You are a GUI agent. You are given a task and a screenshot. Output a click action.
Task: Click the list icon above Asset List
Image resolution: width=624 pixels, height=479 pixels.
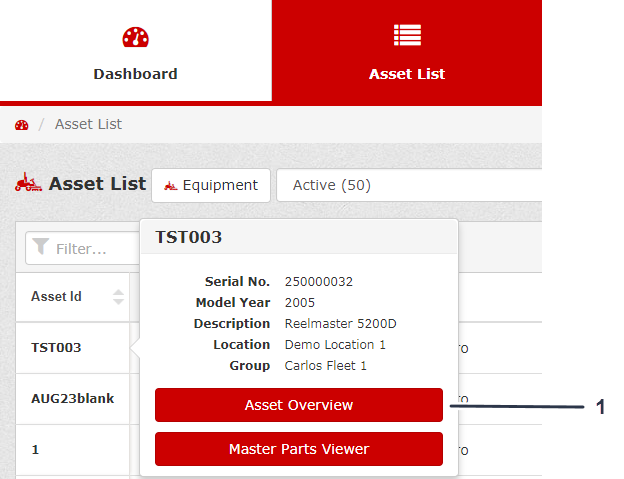pyautogui.click(x=407, y=36)
